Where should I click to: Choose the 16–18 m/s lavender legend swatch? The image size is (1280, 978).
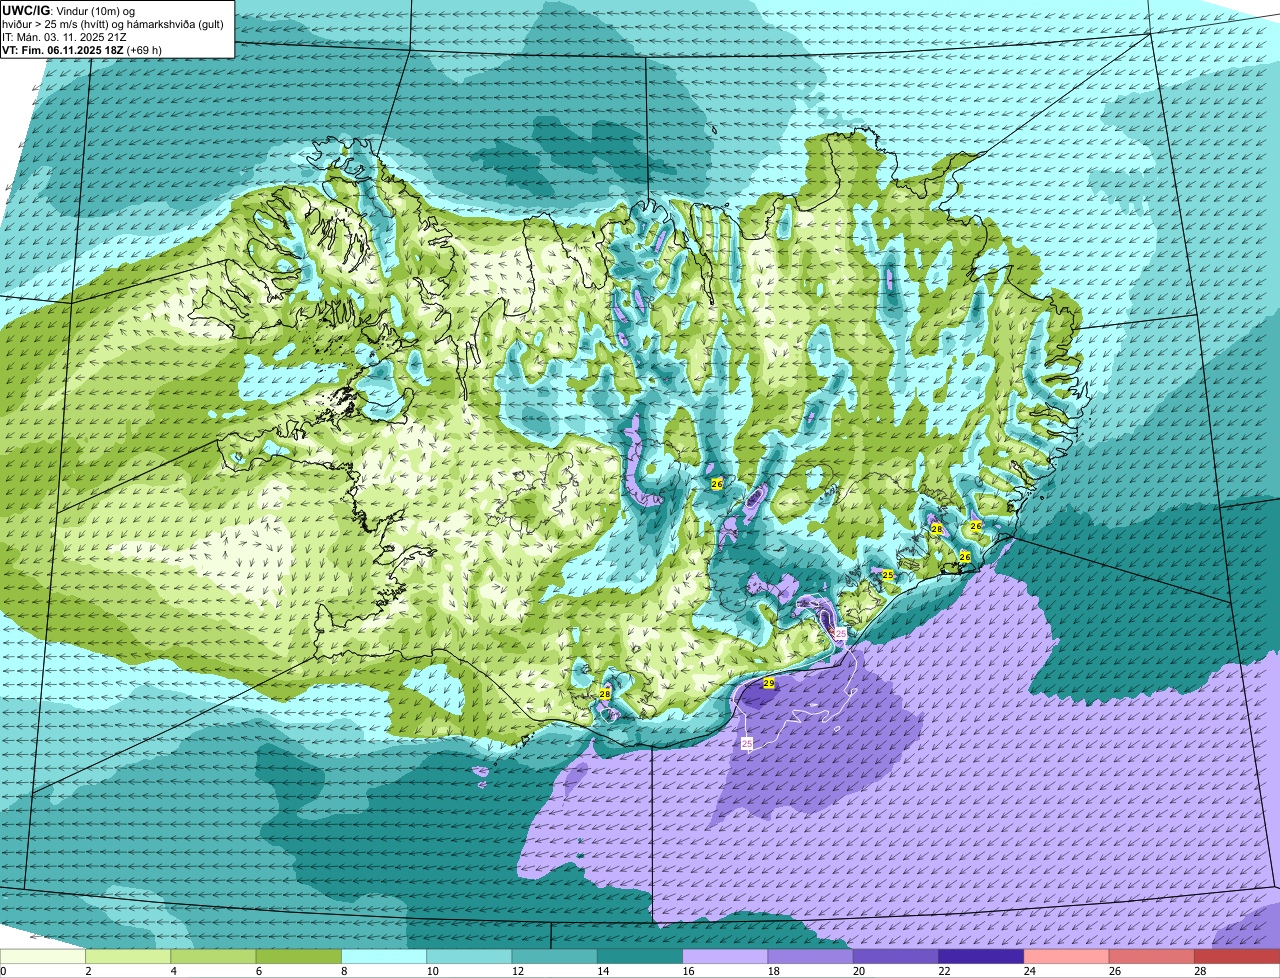click(x=725, y=956)
